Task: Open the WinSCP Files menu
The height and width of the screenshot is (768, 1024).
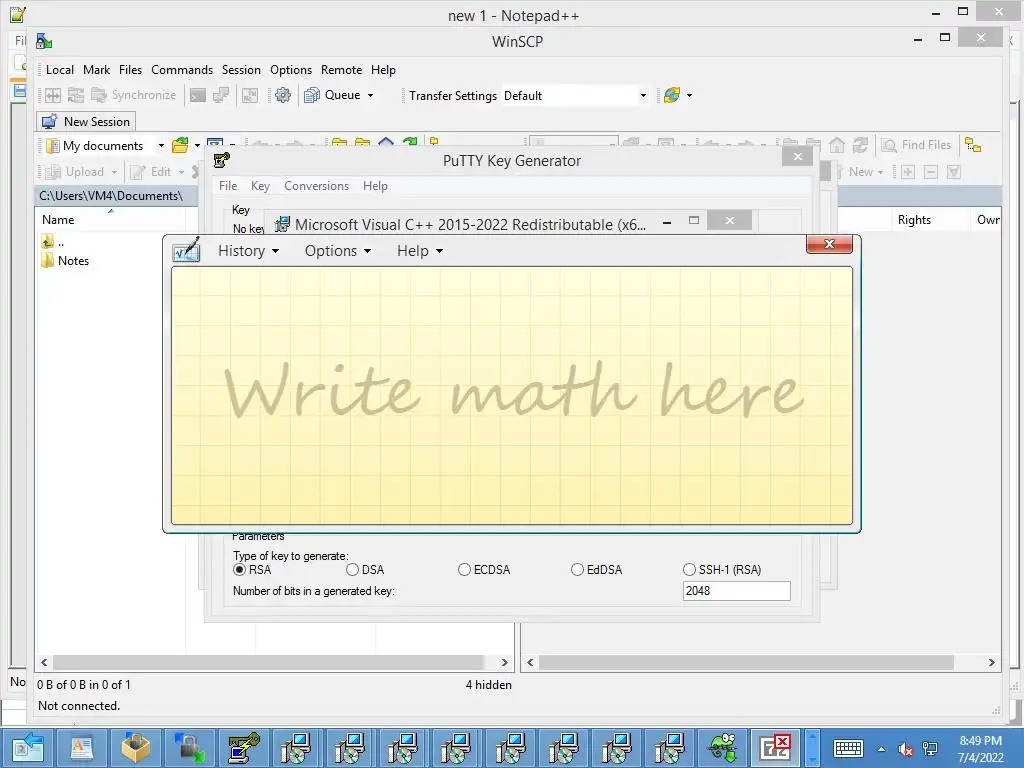Action: click(x=130, y=70)
